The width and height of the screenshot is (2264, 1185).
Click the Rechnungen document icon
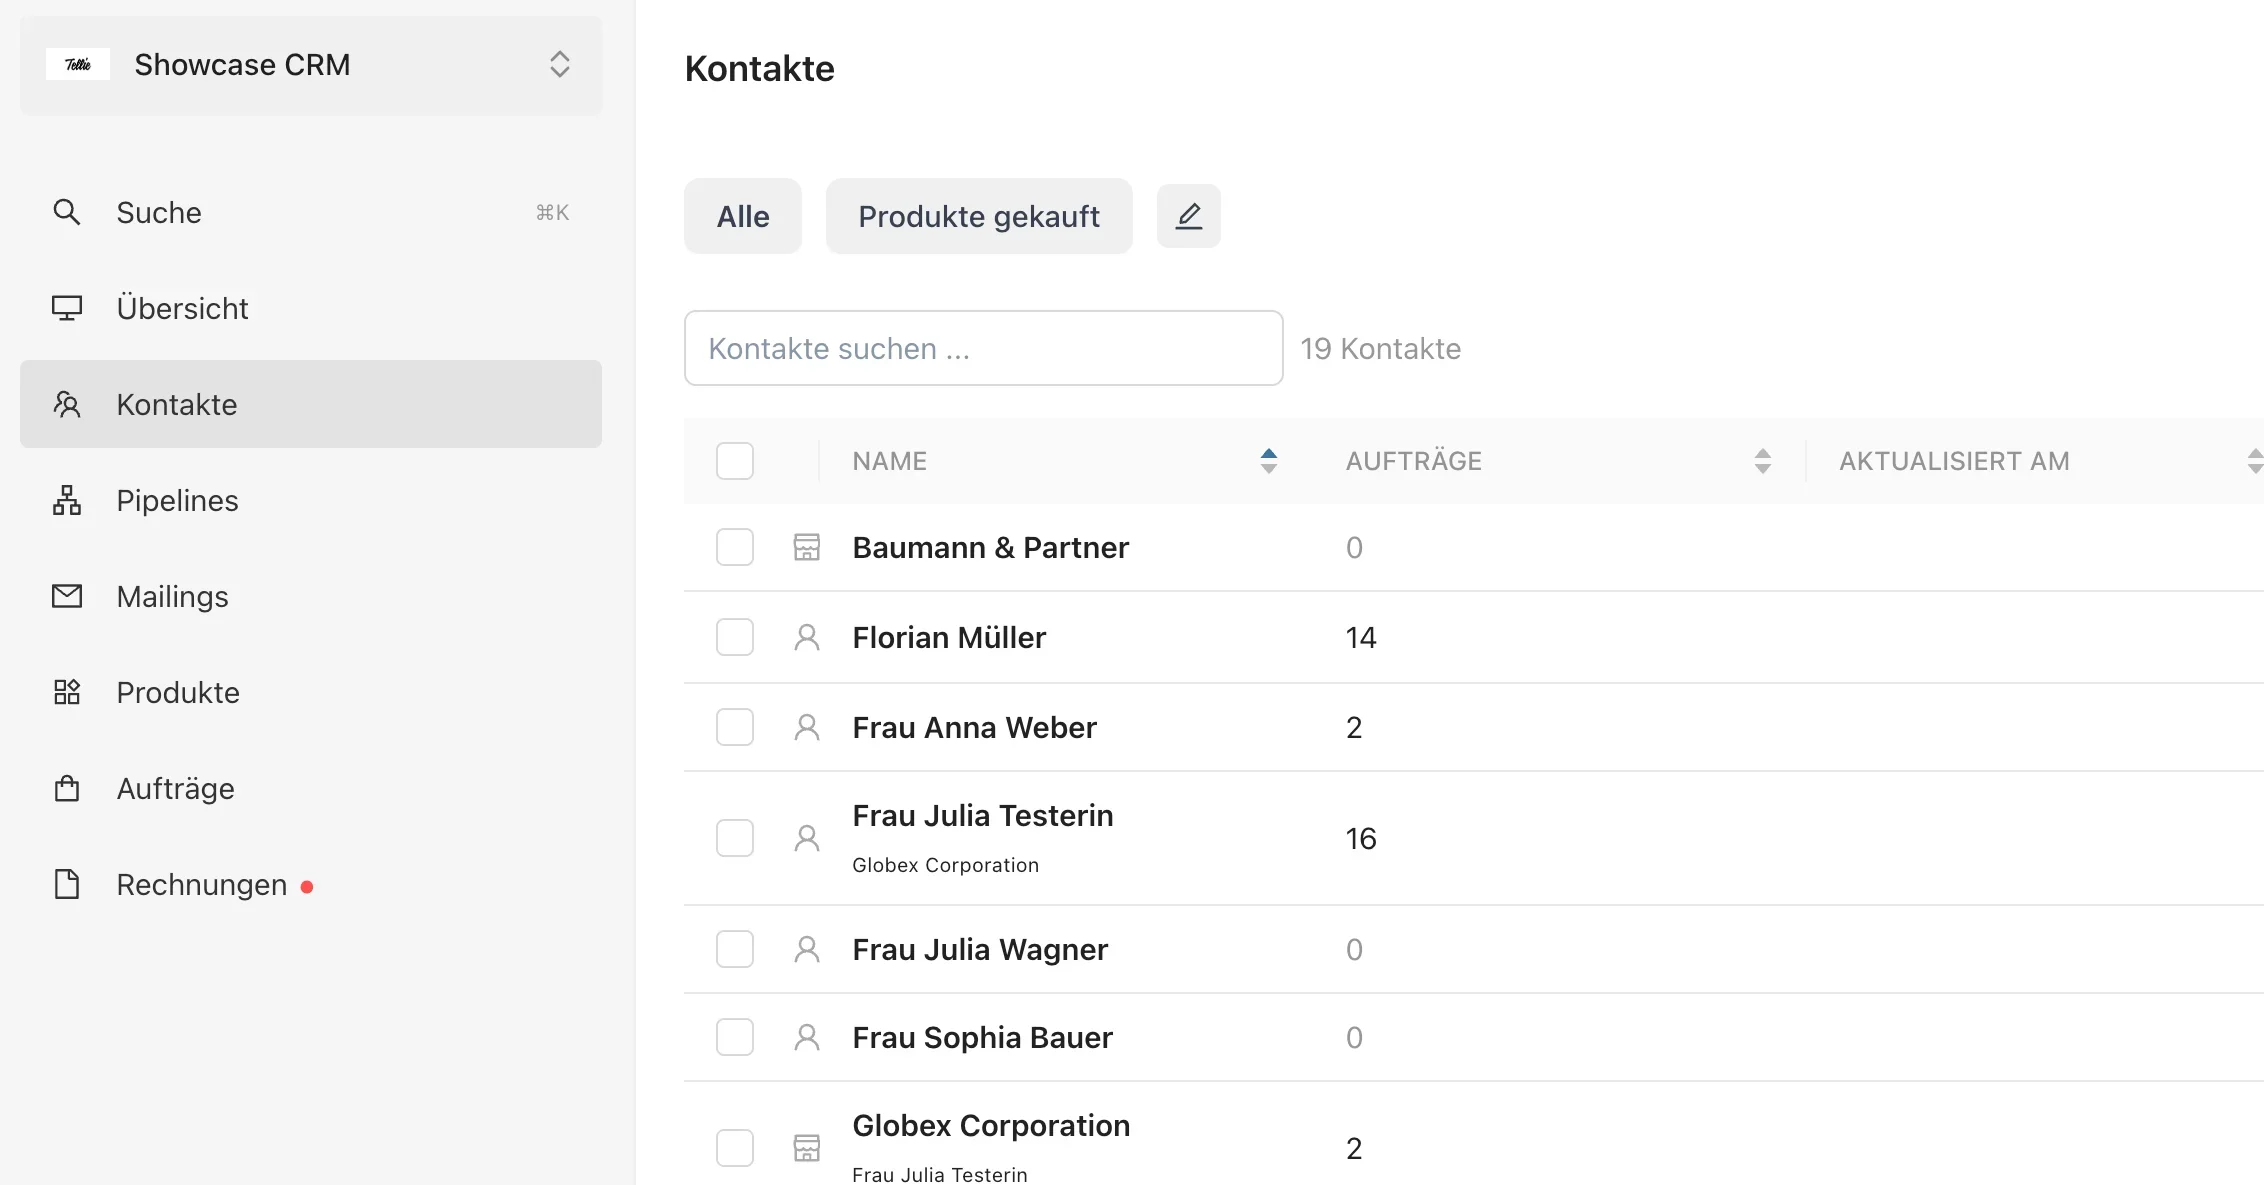click(x=66, y=884)
